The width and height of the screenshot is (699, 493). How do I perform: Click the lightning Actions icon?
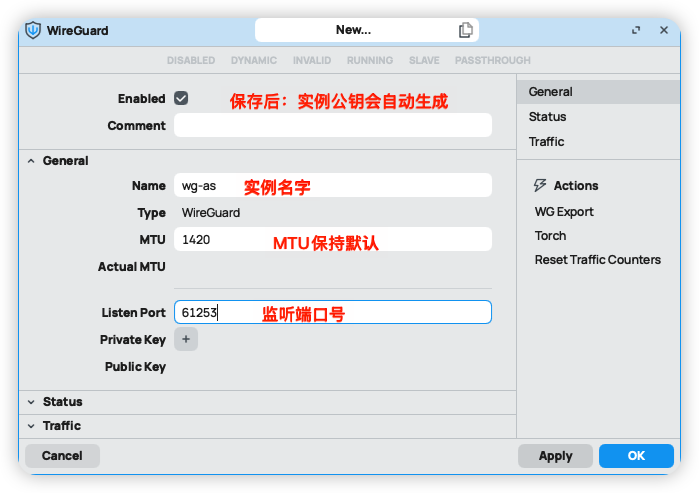click(x=540, y=185)
